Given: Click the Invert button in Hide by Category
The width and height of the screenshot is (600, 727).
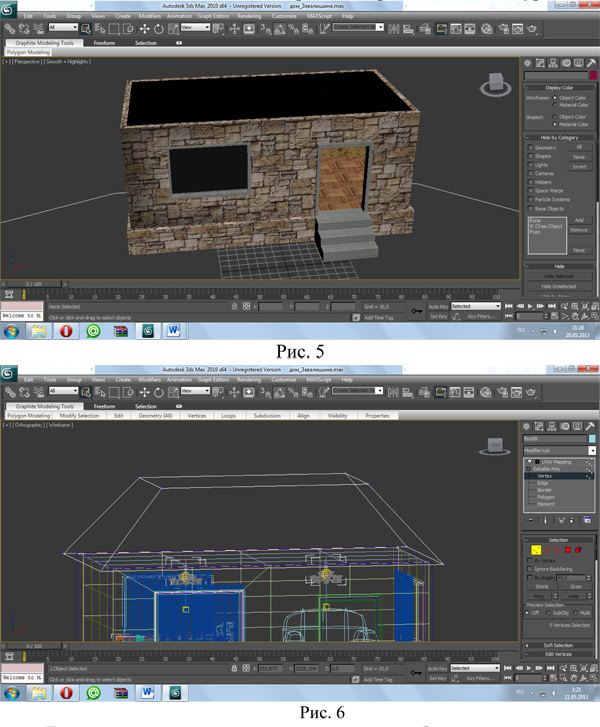Looking at the screenshot, I should click(580, 166).
